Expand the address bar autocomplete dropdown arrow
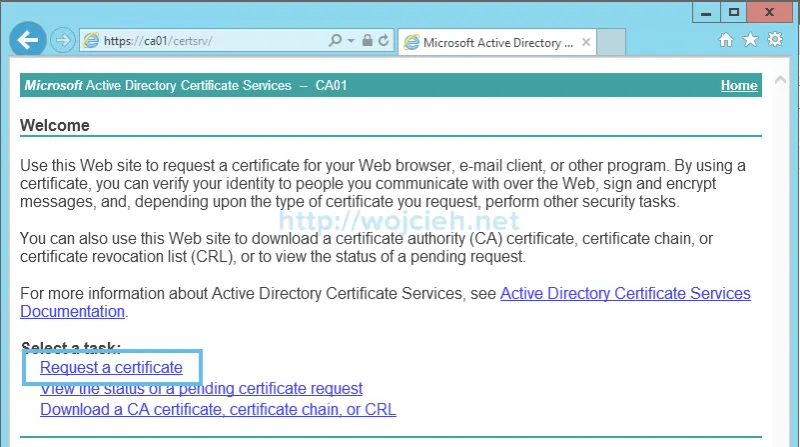 coord(351,40)
